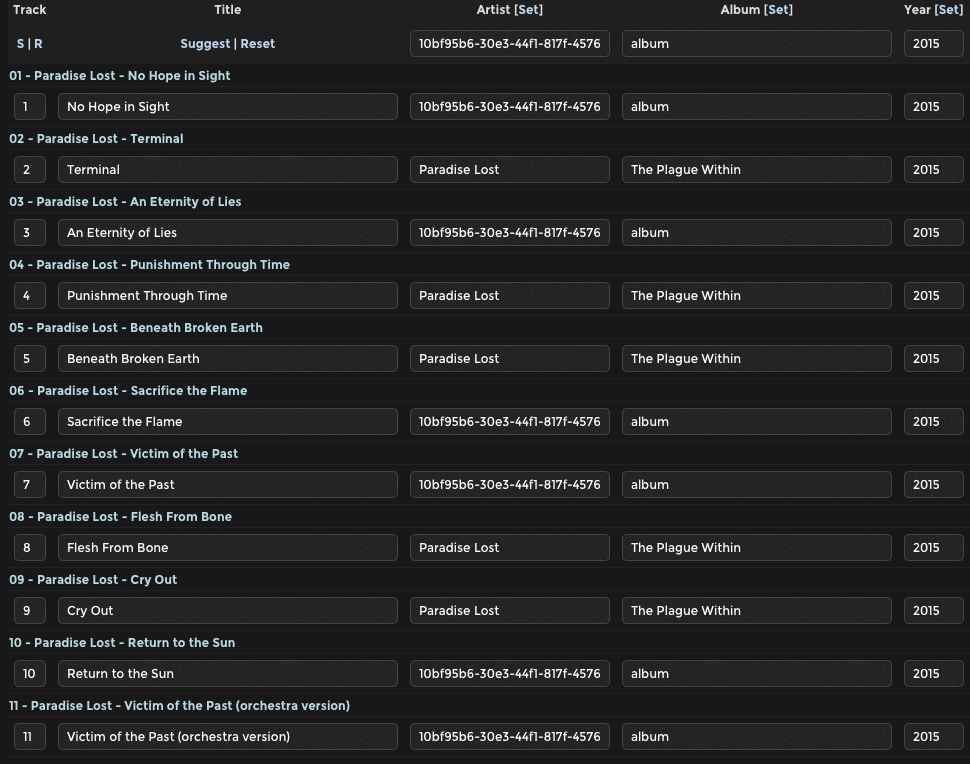Focus the top Album field in header row
Viewport: 970px width, 764px height.
point(756,44)
